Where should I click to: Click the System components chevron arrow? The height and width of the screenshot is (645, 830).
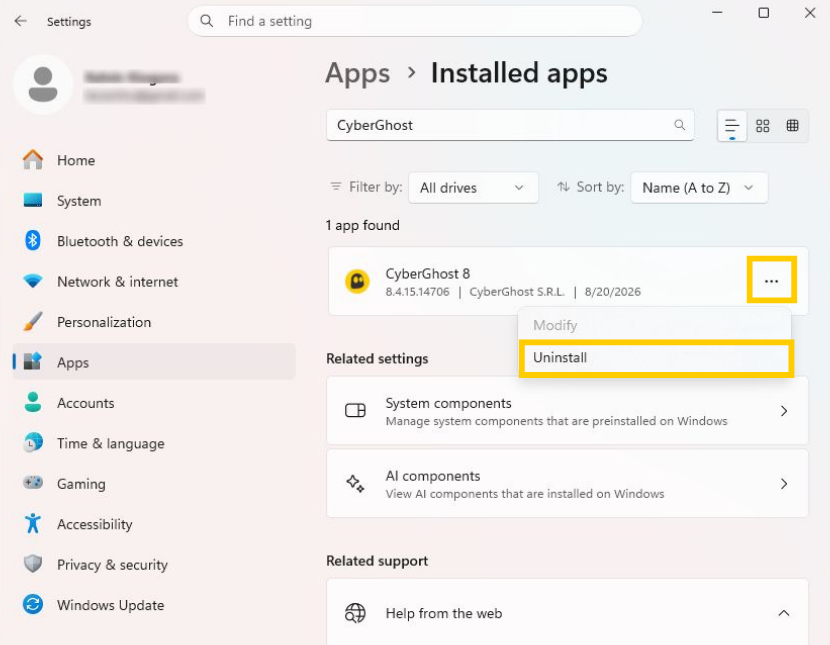coord(784,411)
